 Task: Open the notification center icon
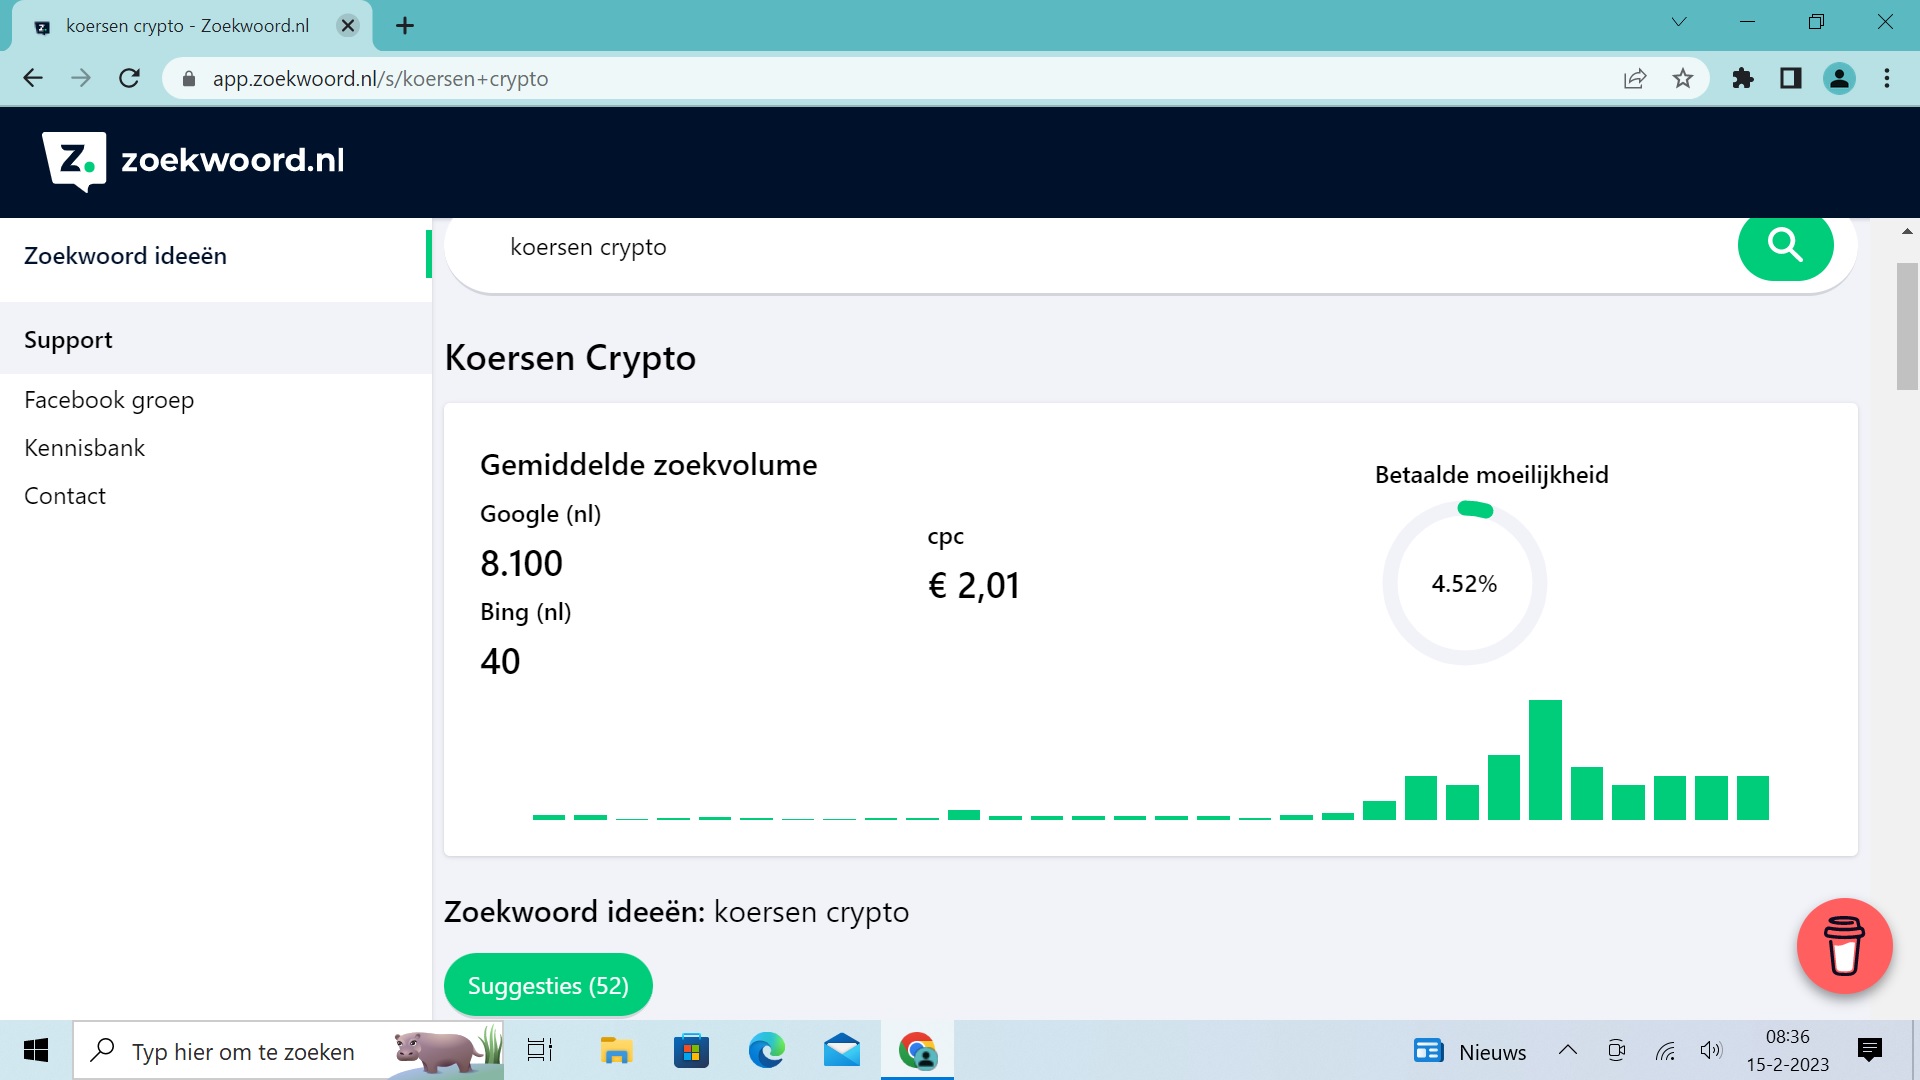[x=1869, y=1050]
